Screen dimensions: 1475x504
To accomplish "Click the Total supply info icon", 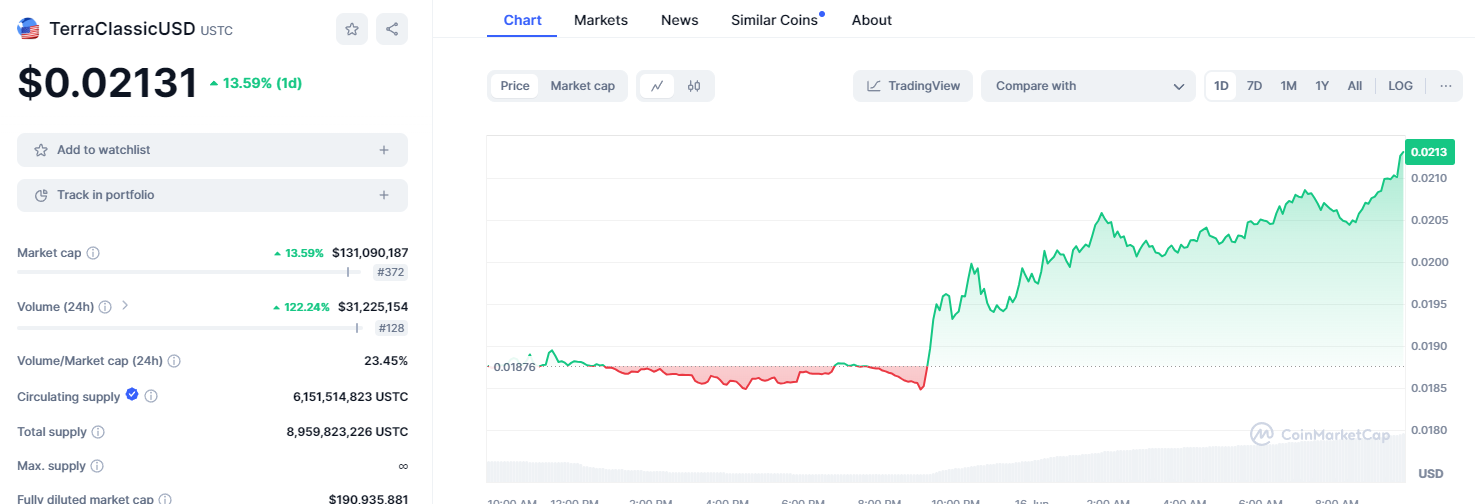I will [x=98, y=432].
